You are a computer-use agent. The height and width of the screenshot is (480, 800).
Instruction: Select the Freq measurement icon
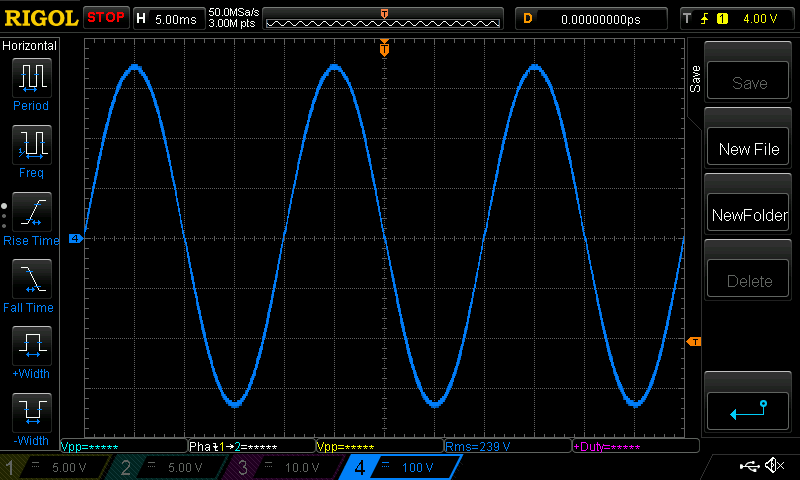[x=31, y=145]
